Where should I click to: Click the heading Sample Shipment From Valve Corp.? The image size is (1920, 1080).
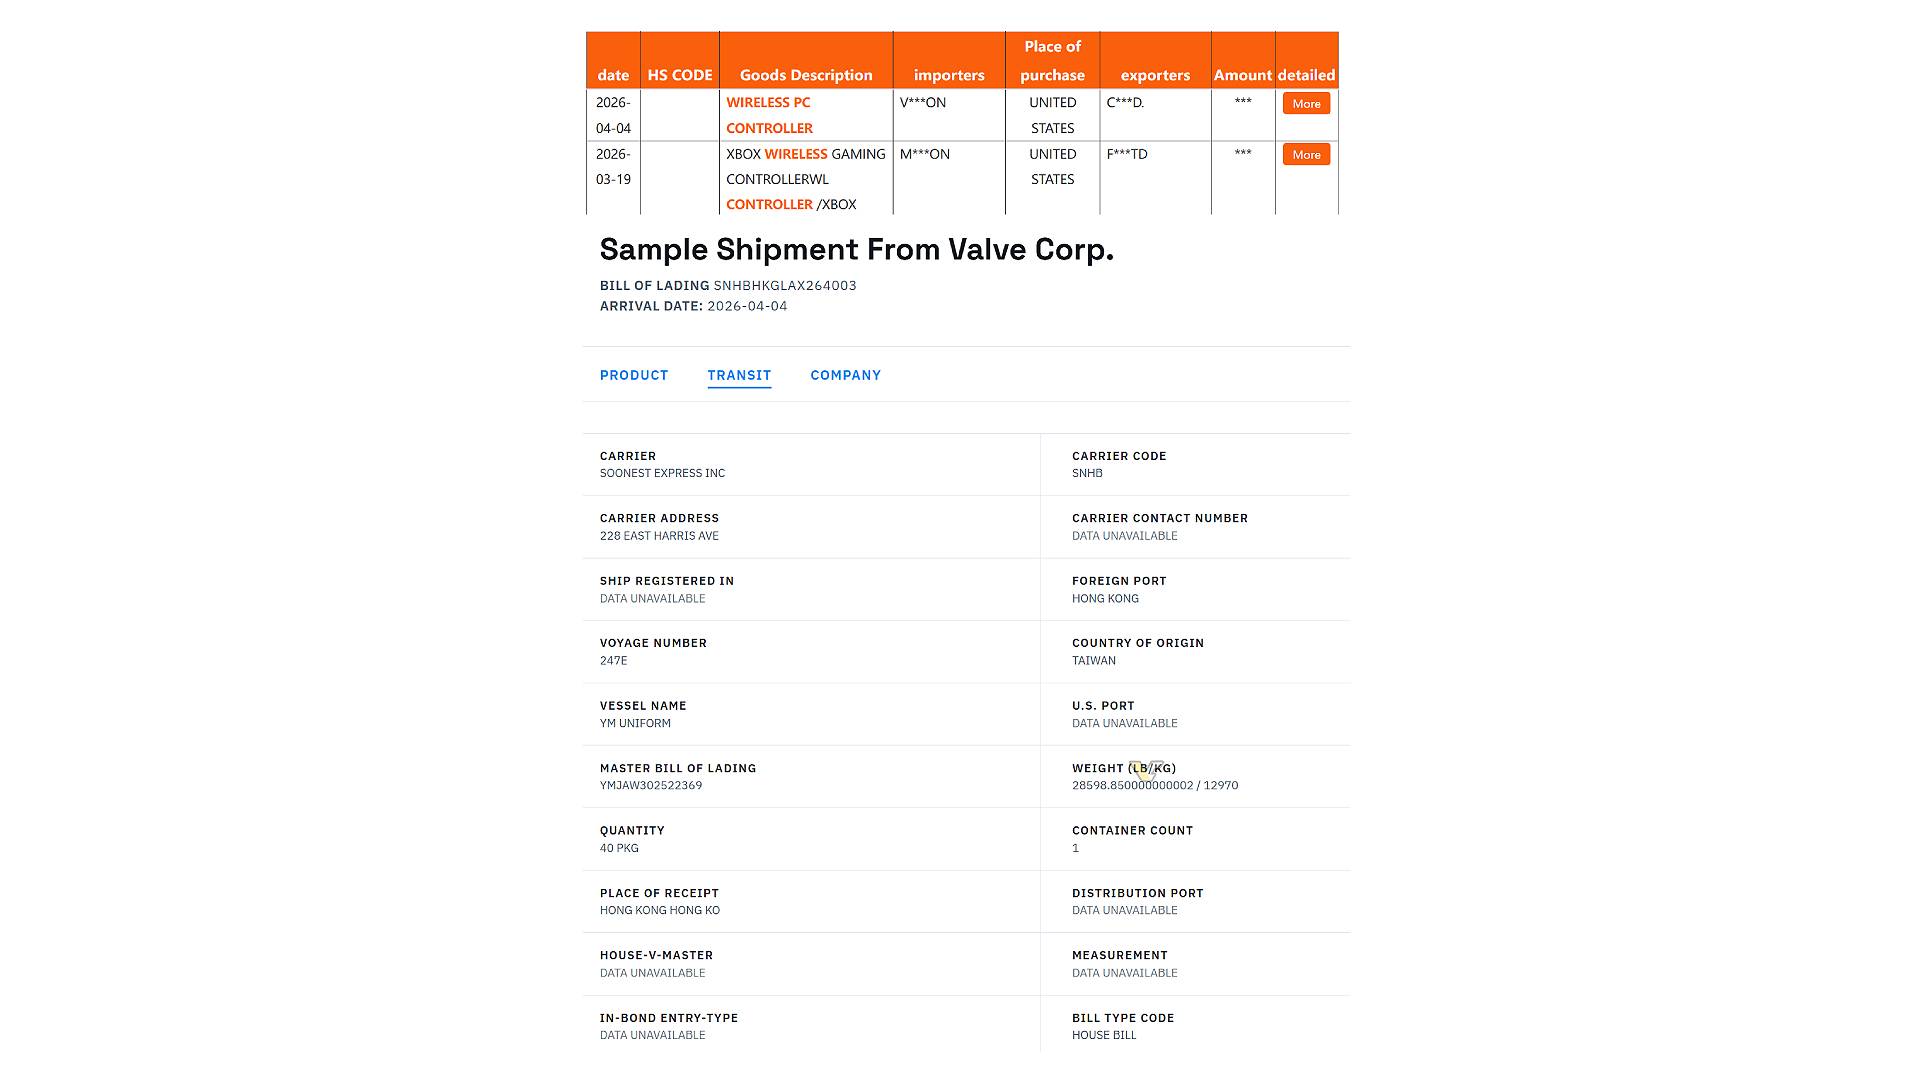tap(856, 249)
